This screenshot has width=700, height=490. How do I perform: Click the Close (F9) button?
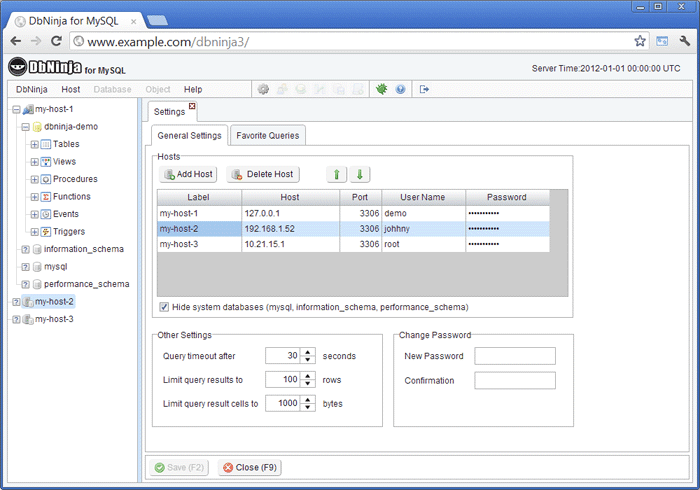click(x=250, y=467)
